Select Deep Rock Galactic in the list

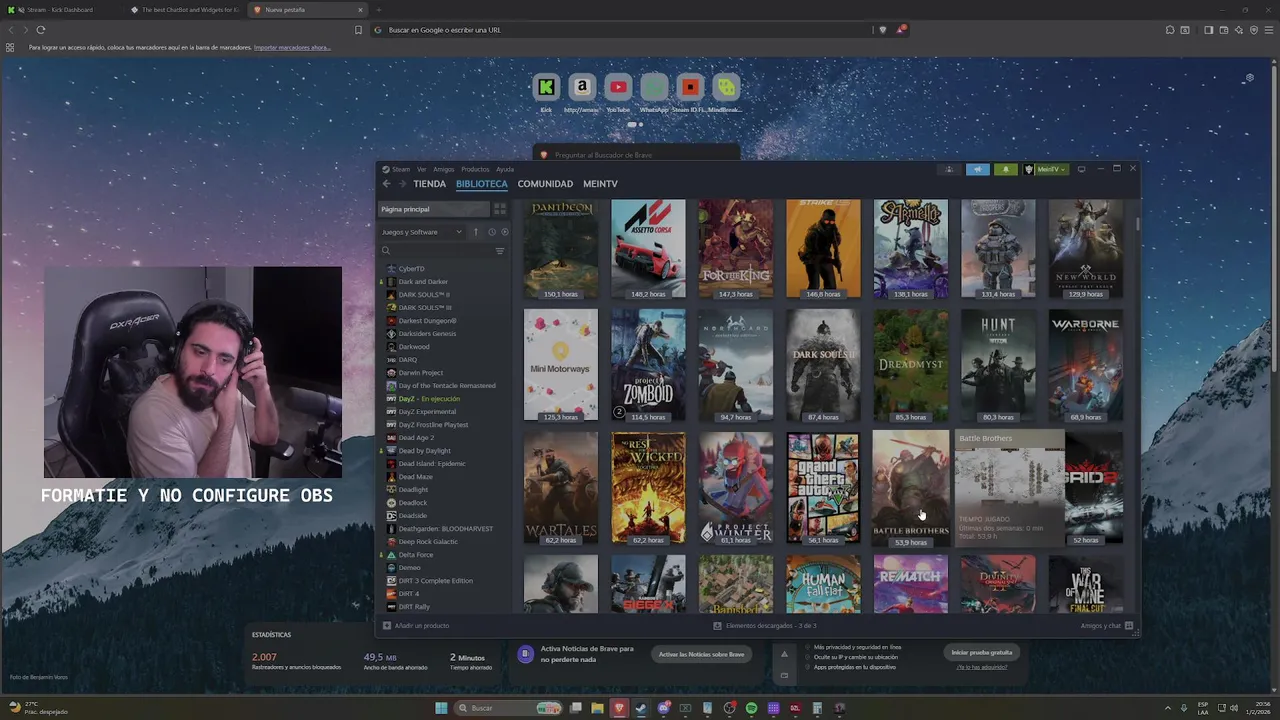(x=428, y=542)
